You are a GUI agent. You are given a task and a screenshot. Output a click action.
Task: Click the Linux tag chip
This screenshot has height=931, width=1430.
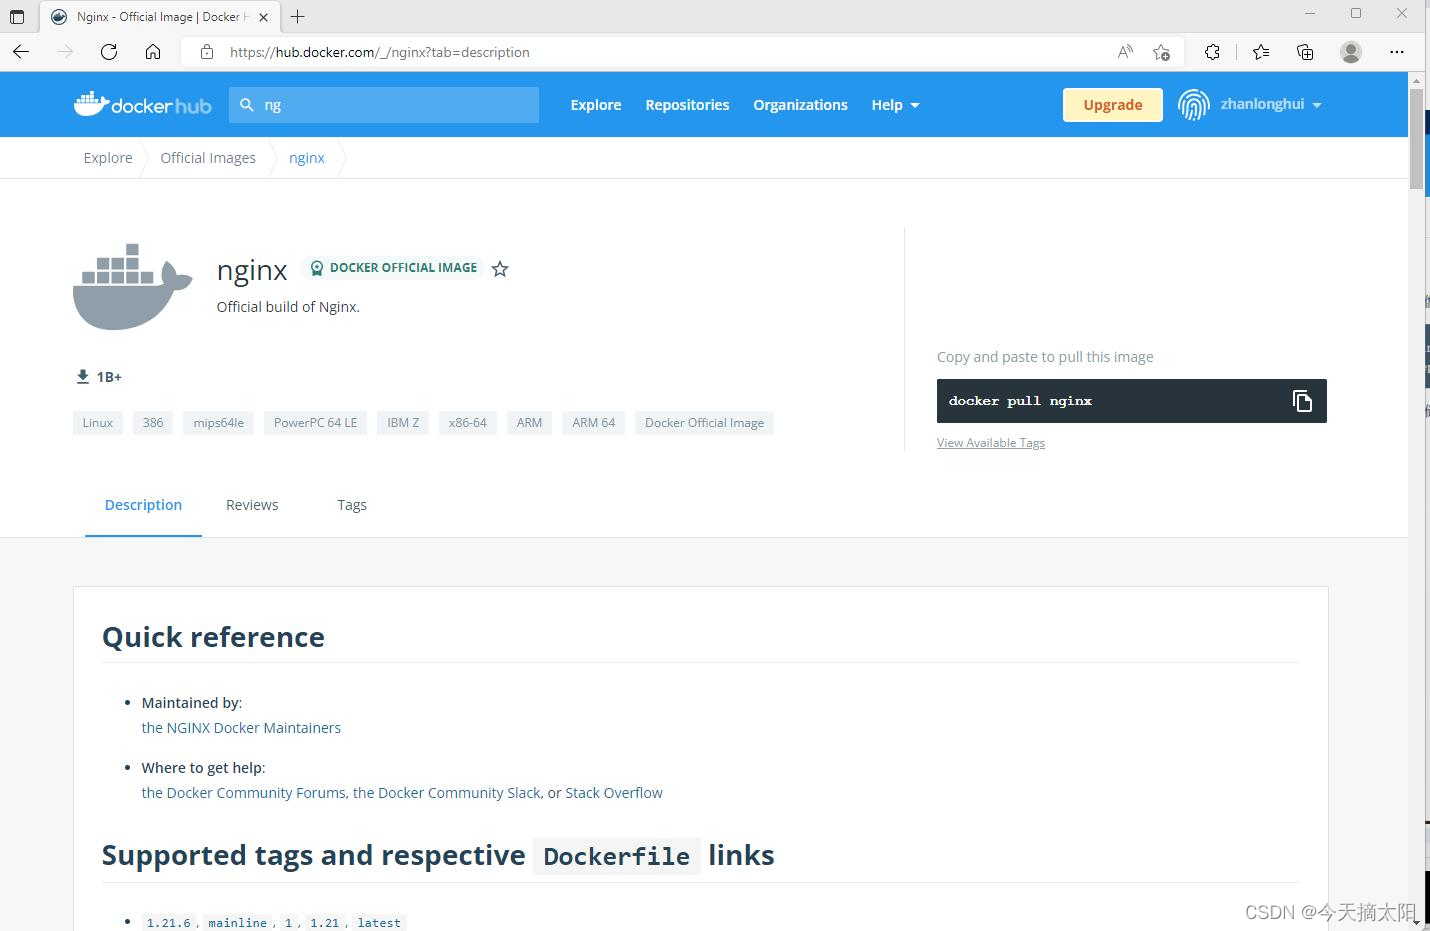pyautogui.click(x=98, y=423)
